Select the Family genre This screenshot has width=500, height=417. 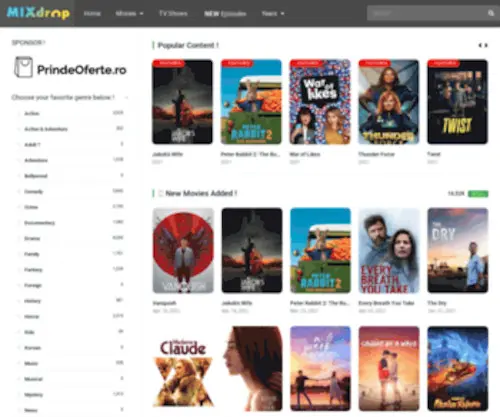click(x=32, y=254)
